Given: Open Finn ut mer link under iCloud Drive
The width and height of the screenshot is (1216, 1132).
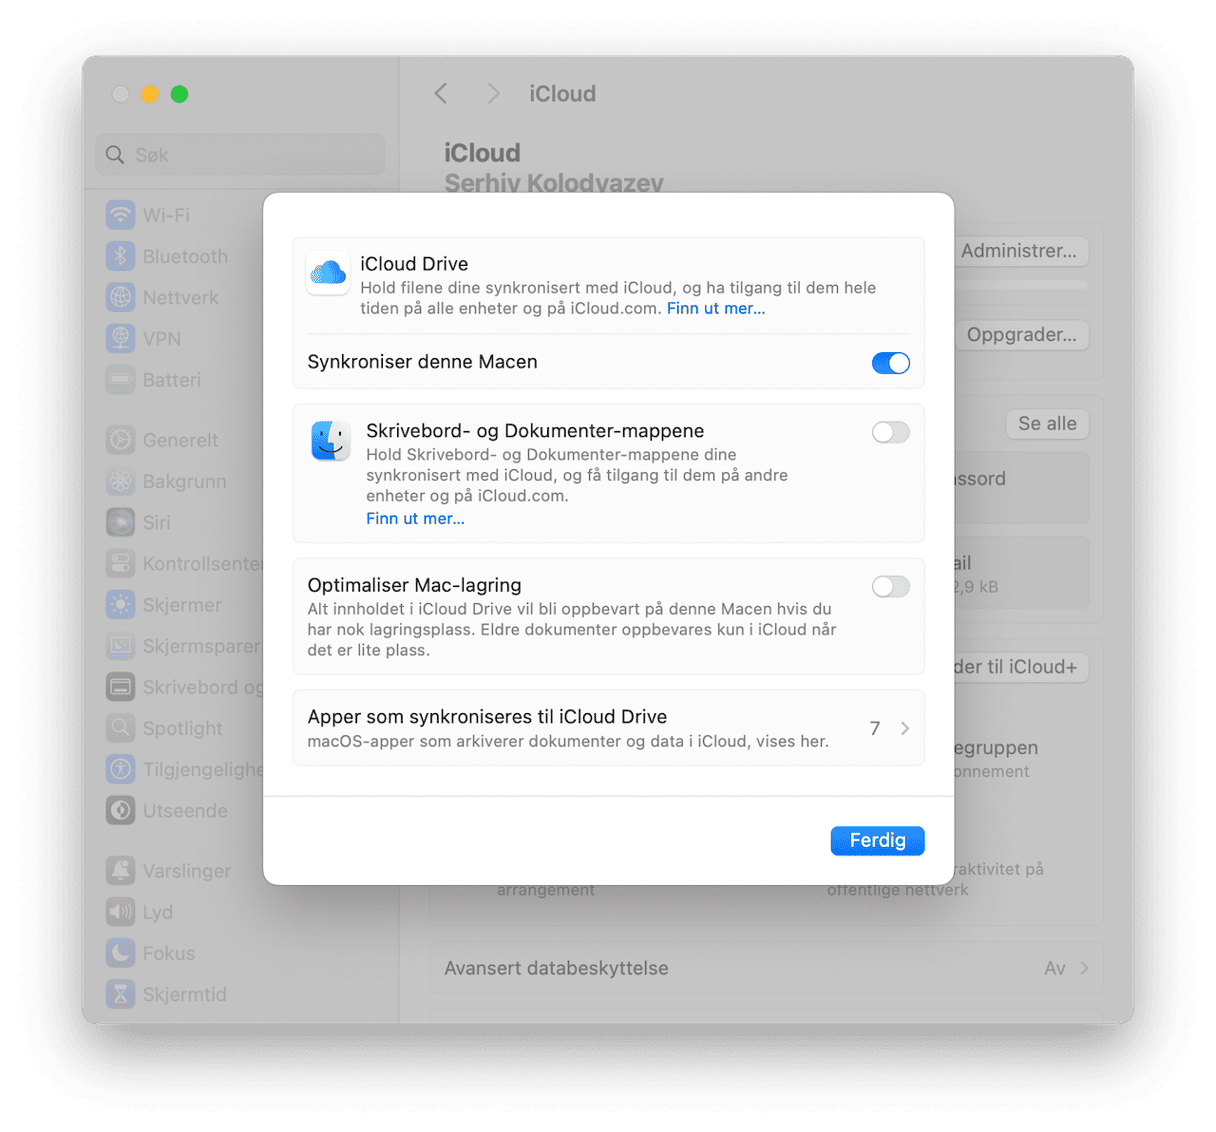Looking at the screenshot, I should tap(716, 308).
